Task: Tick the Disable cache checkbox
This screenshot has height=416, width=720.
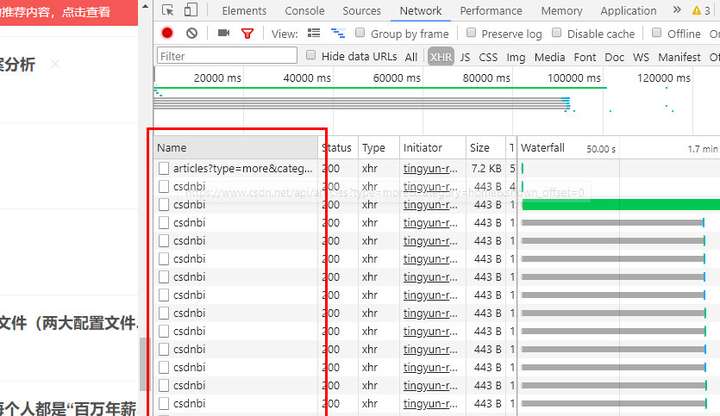Action: tap(557, 33)
